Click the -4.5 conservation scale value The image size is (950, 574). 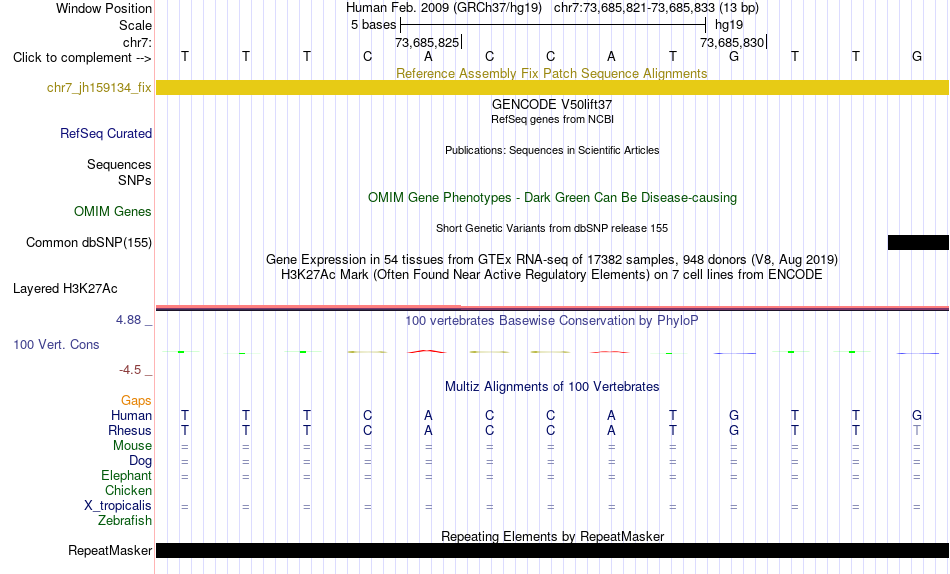[130, 370]
